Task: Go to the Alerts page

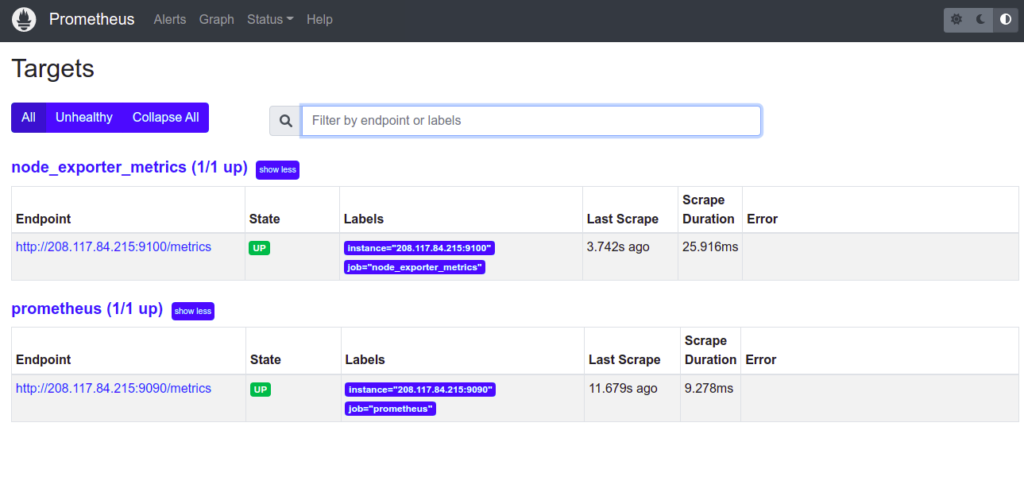Action: tap(170, 20)
